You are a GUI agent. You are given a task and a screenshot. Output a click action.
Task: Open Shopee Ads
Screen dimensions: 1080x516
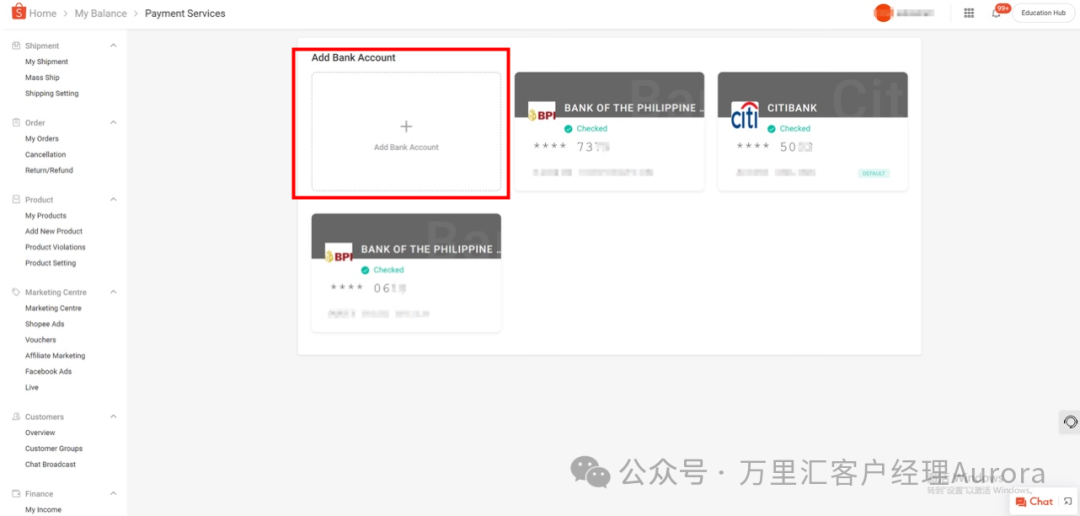(x=45, y=324)
